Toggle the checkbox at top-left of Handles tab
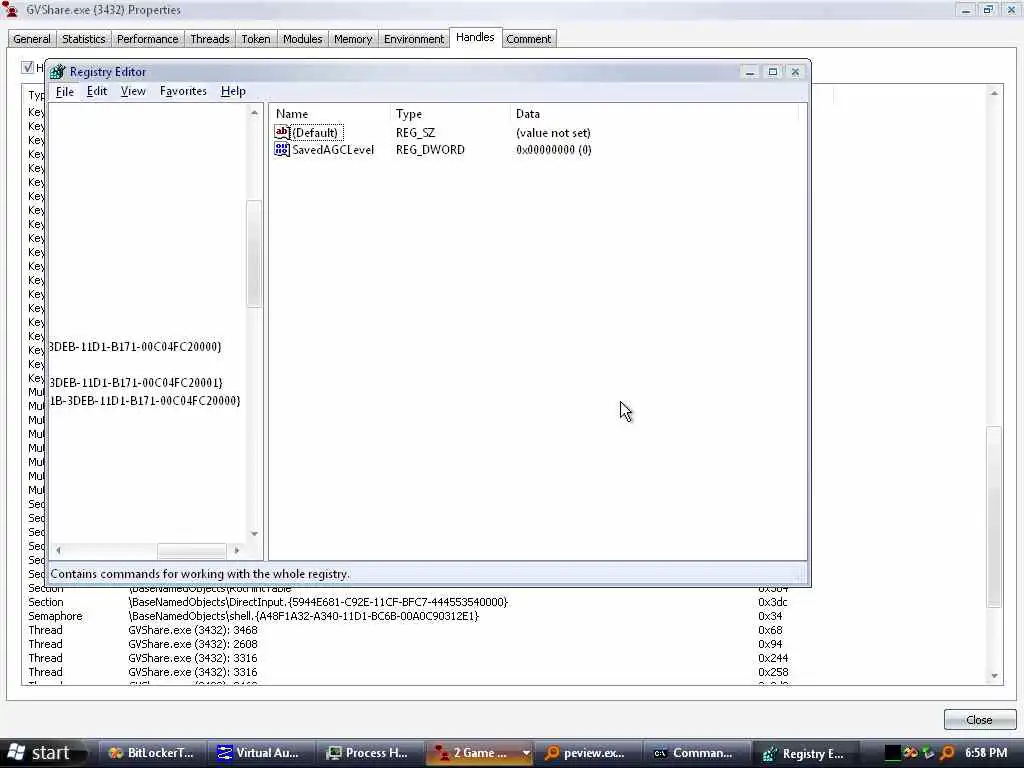The width and height of the screenshot is (1024, 768). pos(27,67)
